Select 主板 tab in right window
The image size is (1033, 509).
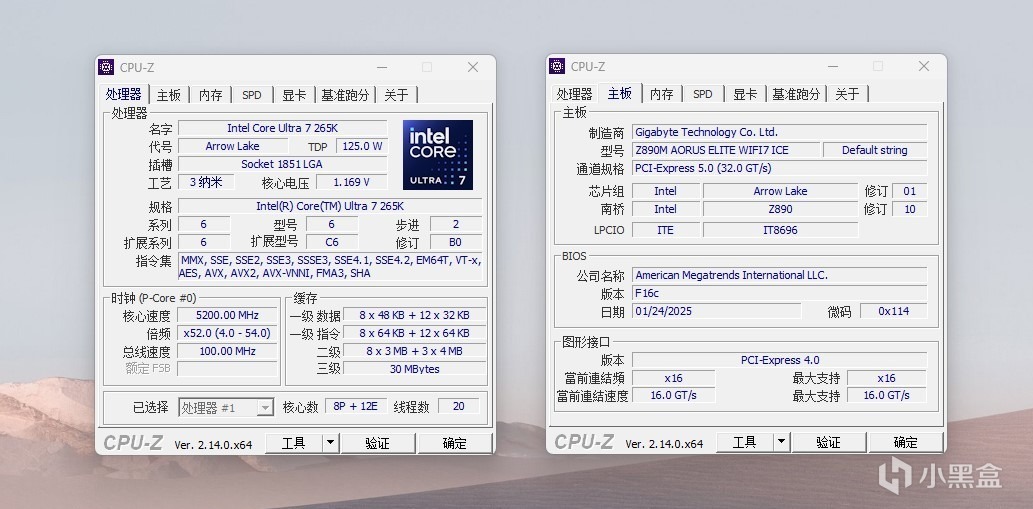point(620,93)
